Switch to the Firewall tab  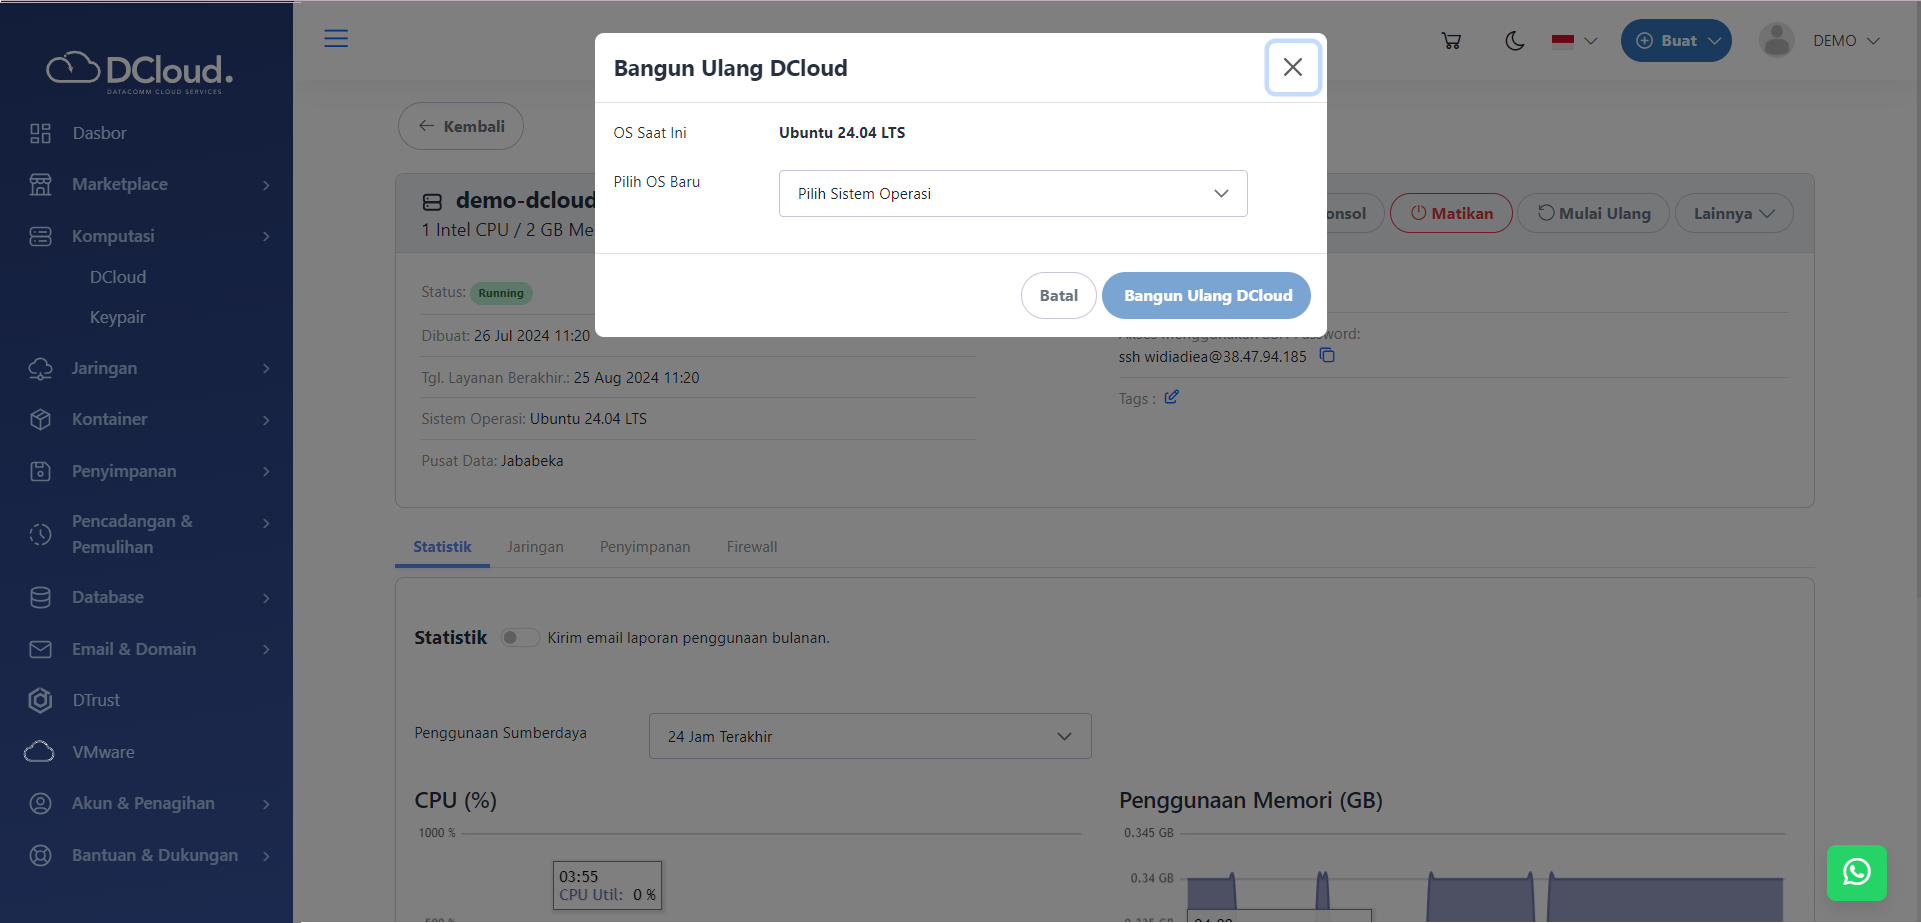(751, 547)
